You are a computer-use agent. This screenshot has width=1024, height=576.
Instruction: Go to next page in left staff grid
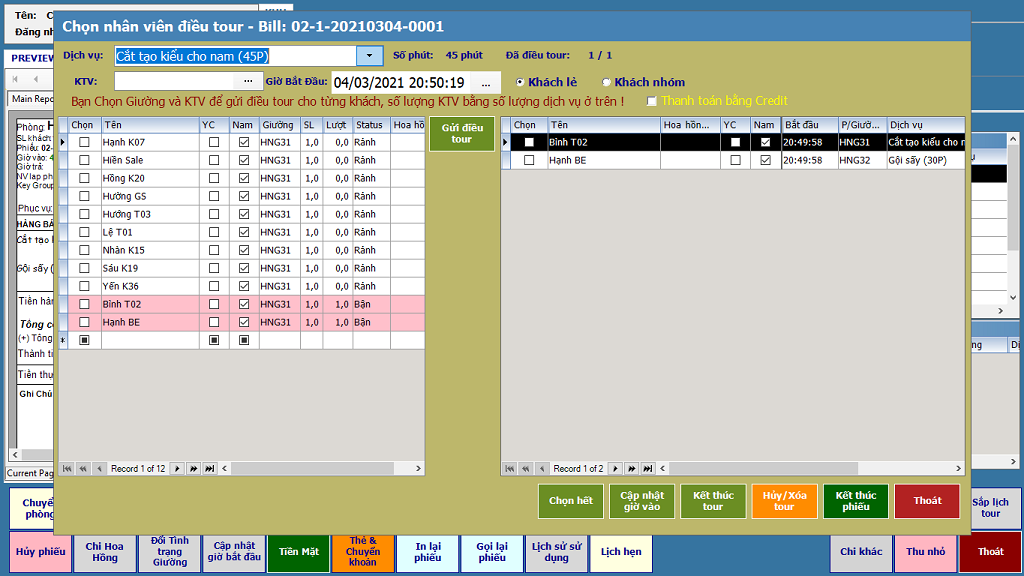(x=193, y=468)
